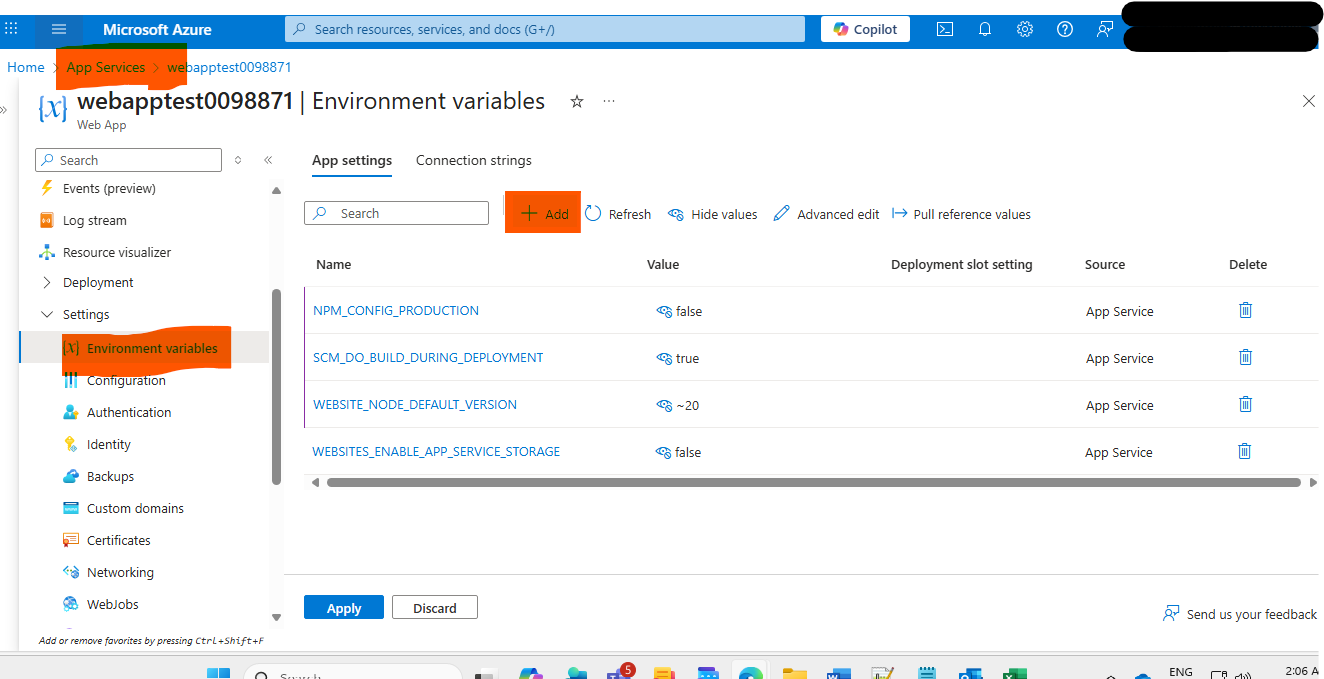Focus the app settings Search filter

coord(396,213)
